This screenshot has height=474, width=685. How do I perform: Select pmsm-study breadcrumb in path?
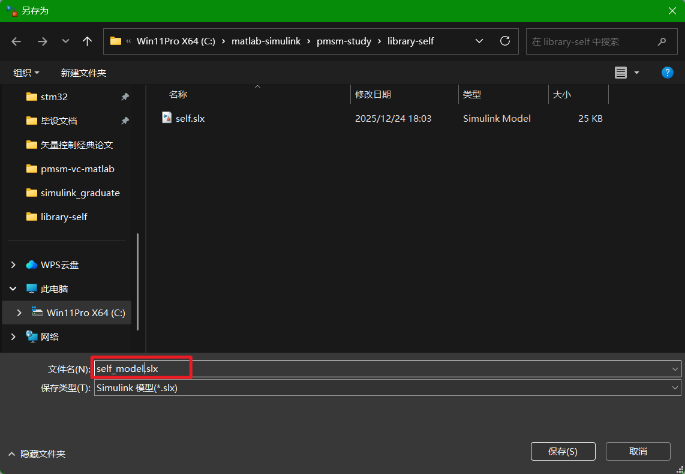pos(344,42)
